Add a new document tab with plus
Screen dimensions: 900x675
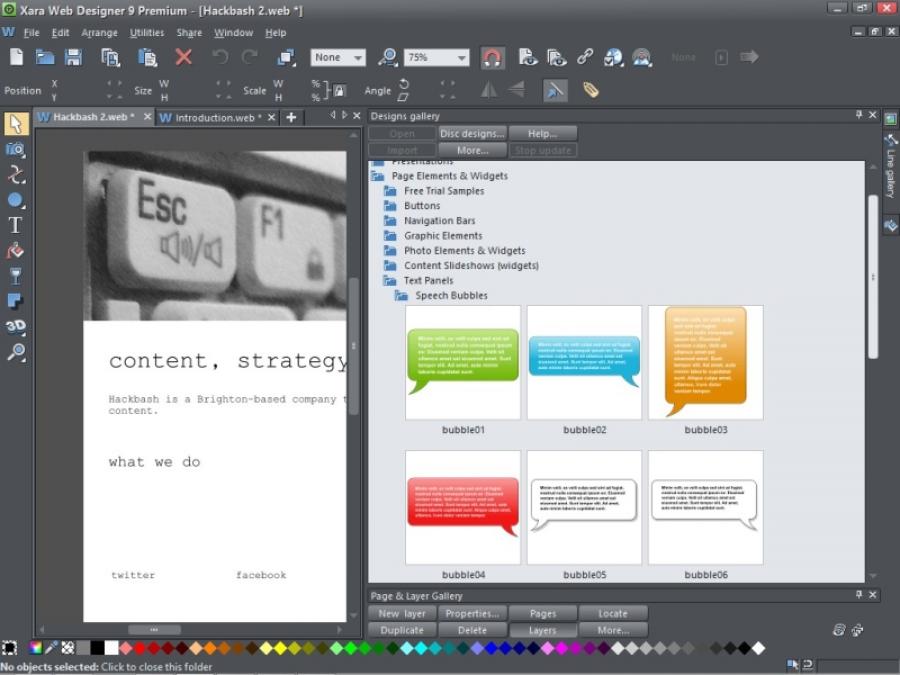tap(291, 118)
